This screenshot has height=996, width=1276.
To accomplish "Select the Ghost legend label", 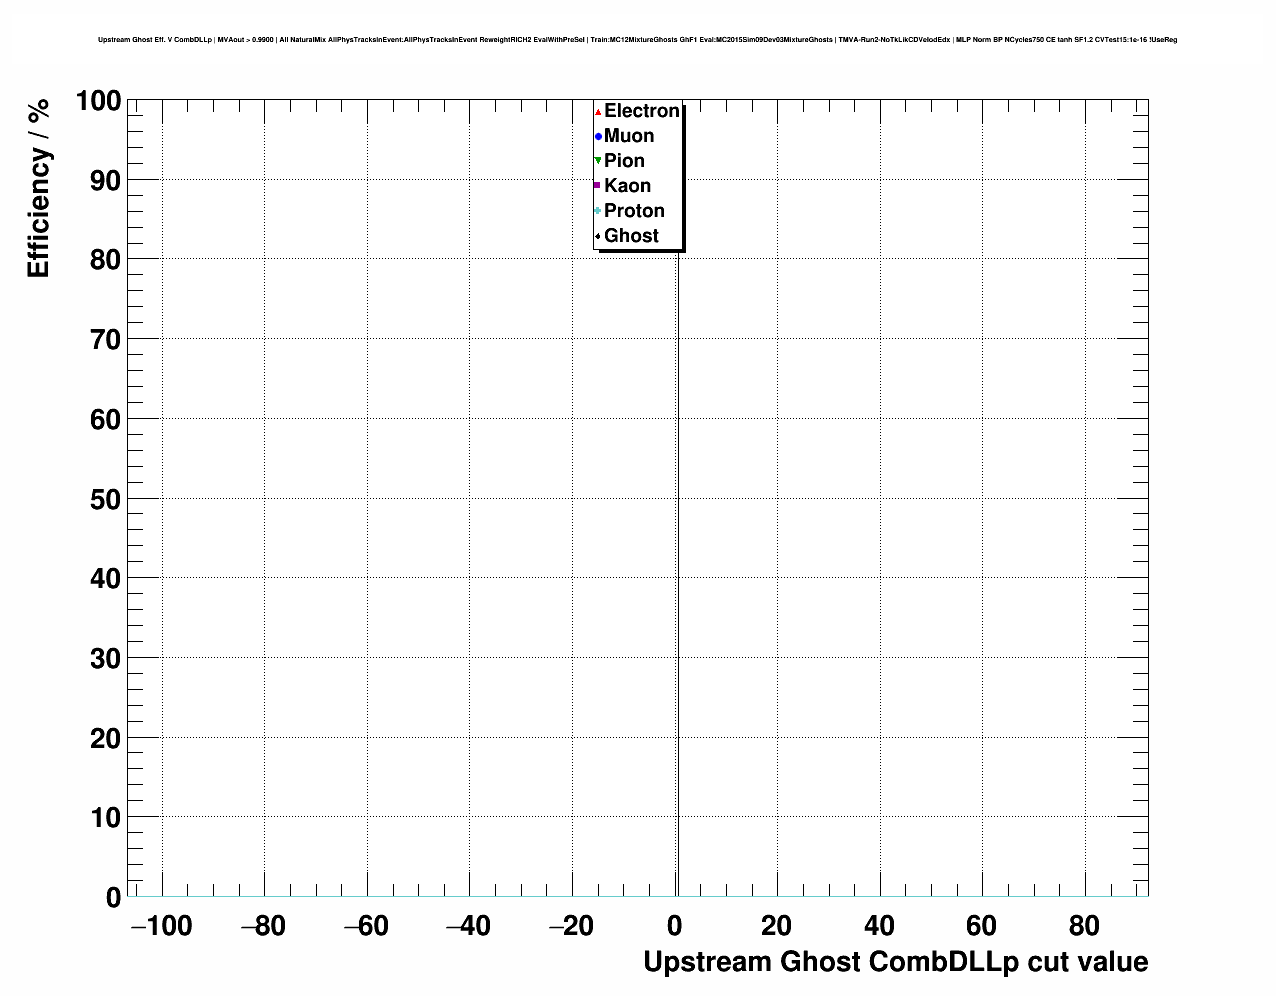I will (631, 236).
